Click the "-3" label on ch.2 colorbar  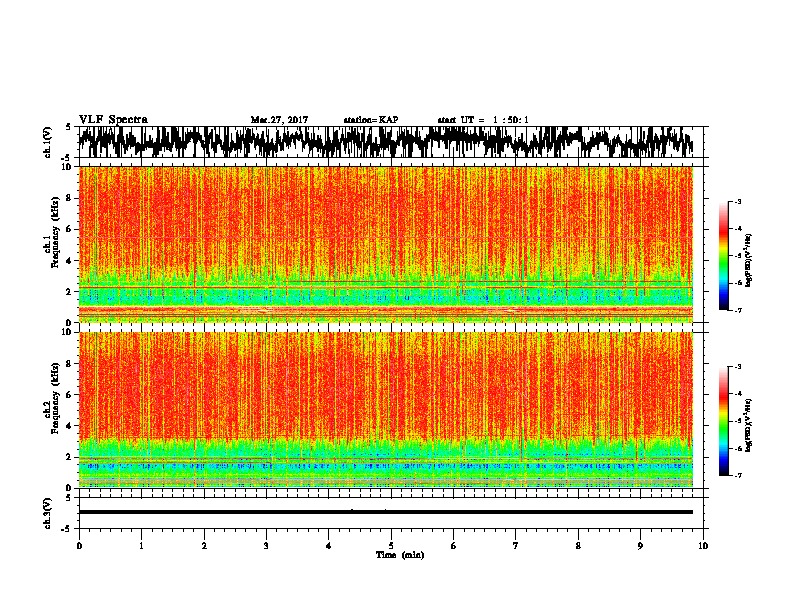(x=737, y=367)
